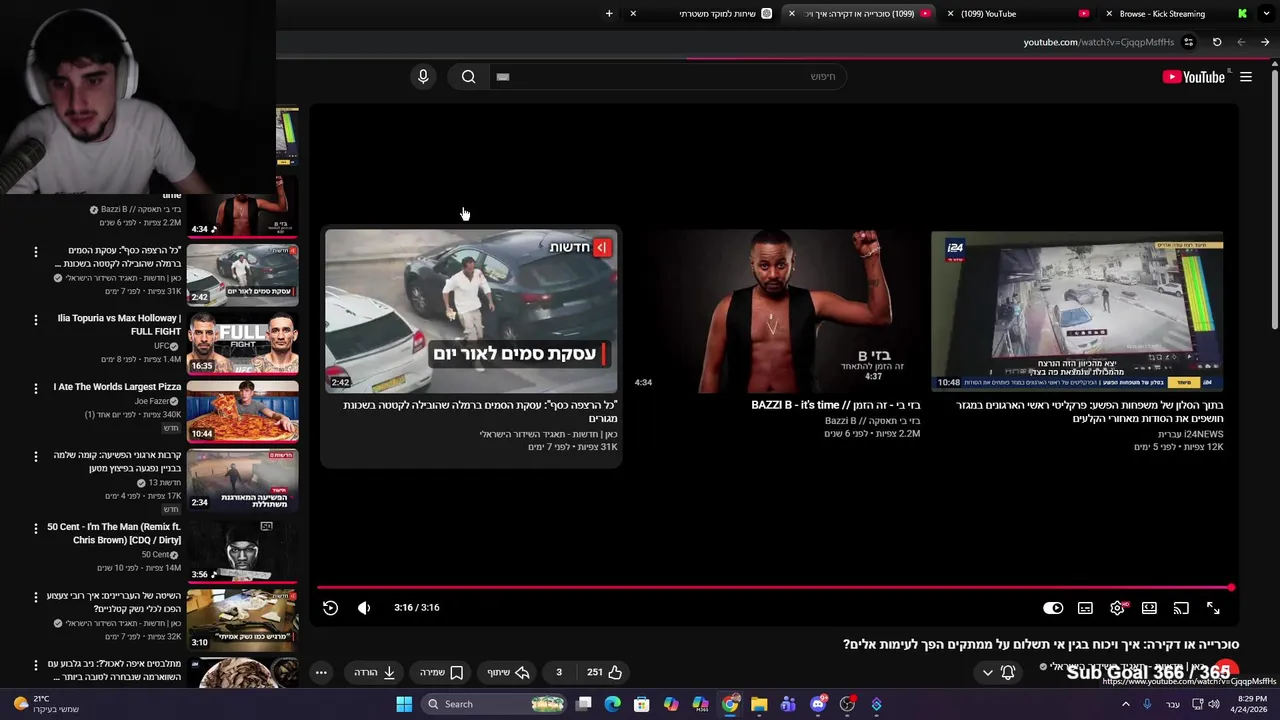This screenshot has width=1280, height=720.
Task: Open site information icon in address bar
Action: (x=1189, y=42)
